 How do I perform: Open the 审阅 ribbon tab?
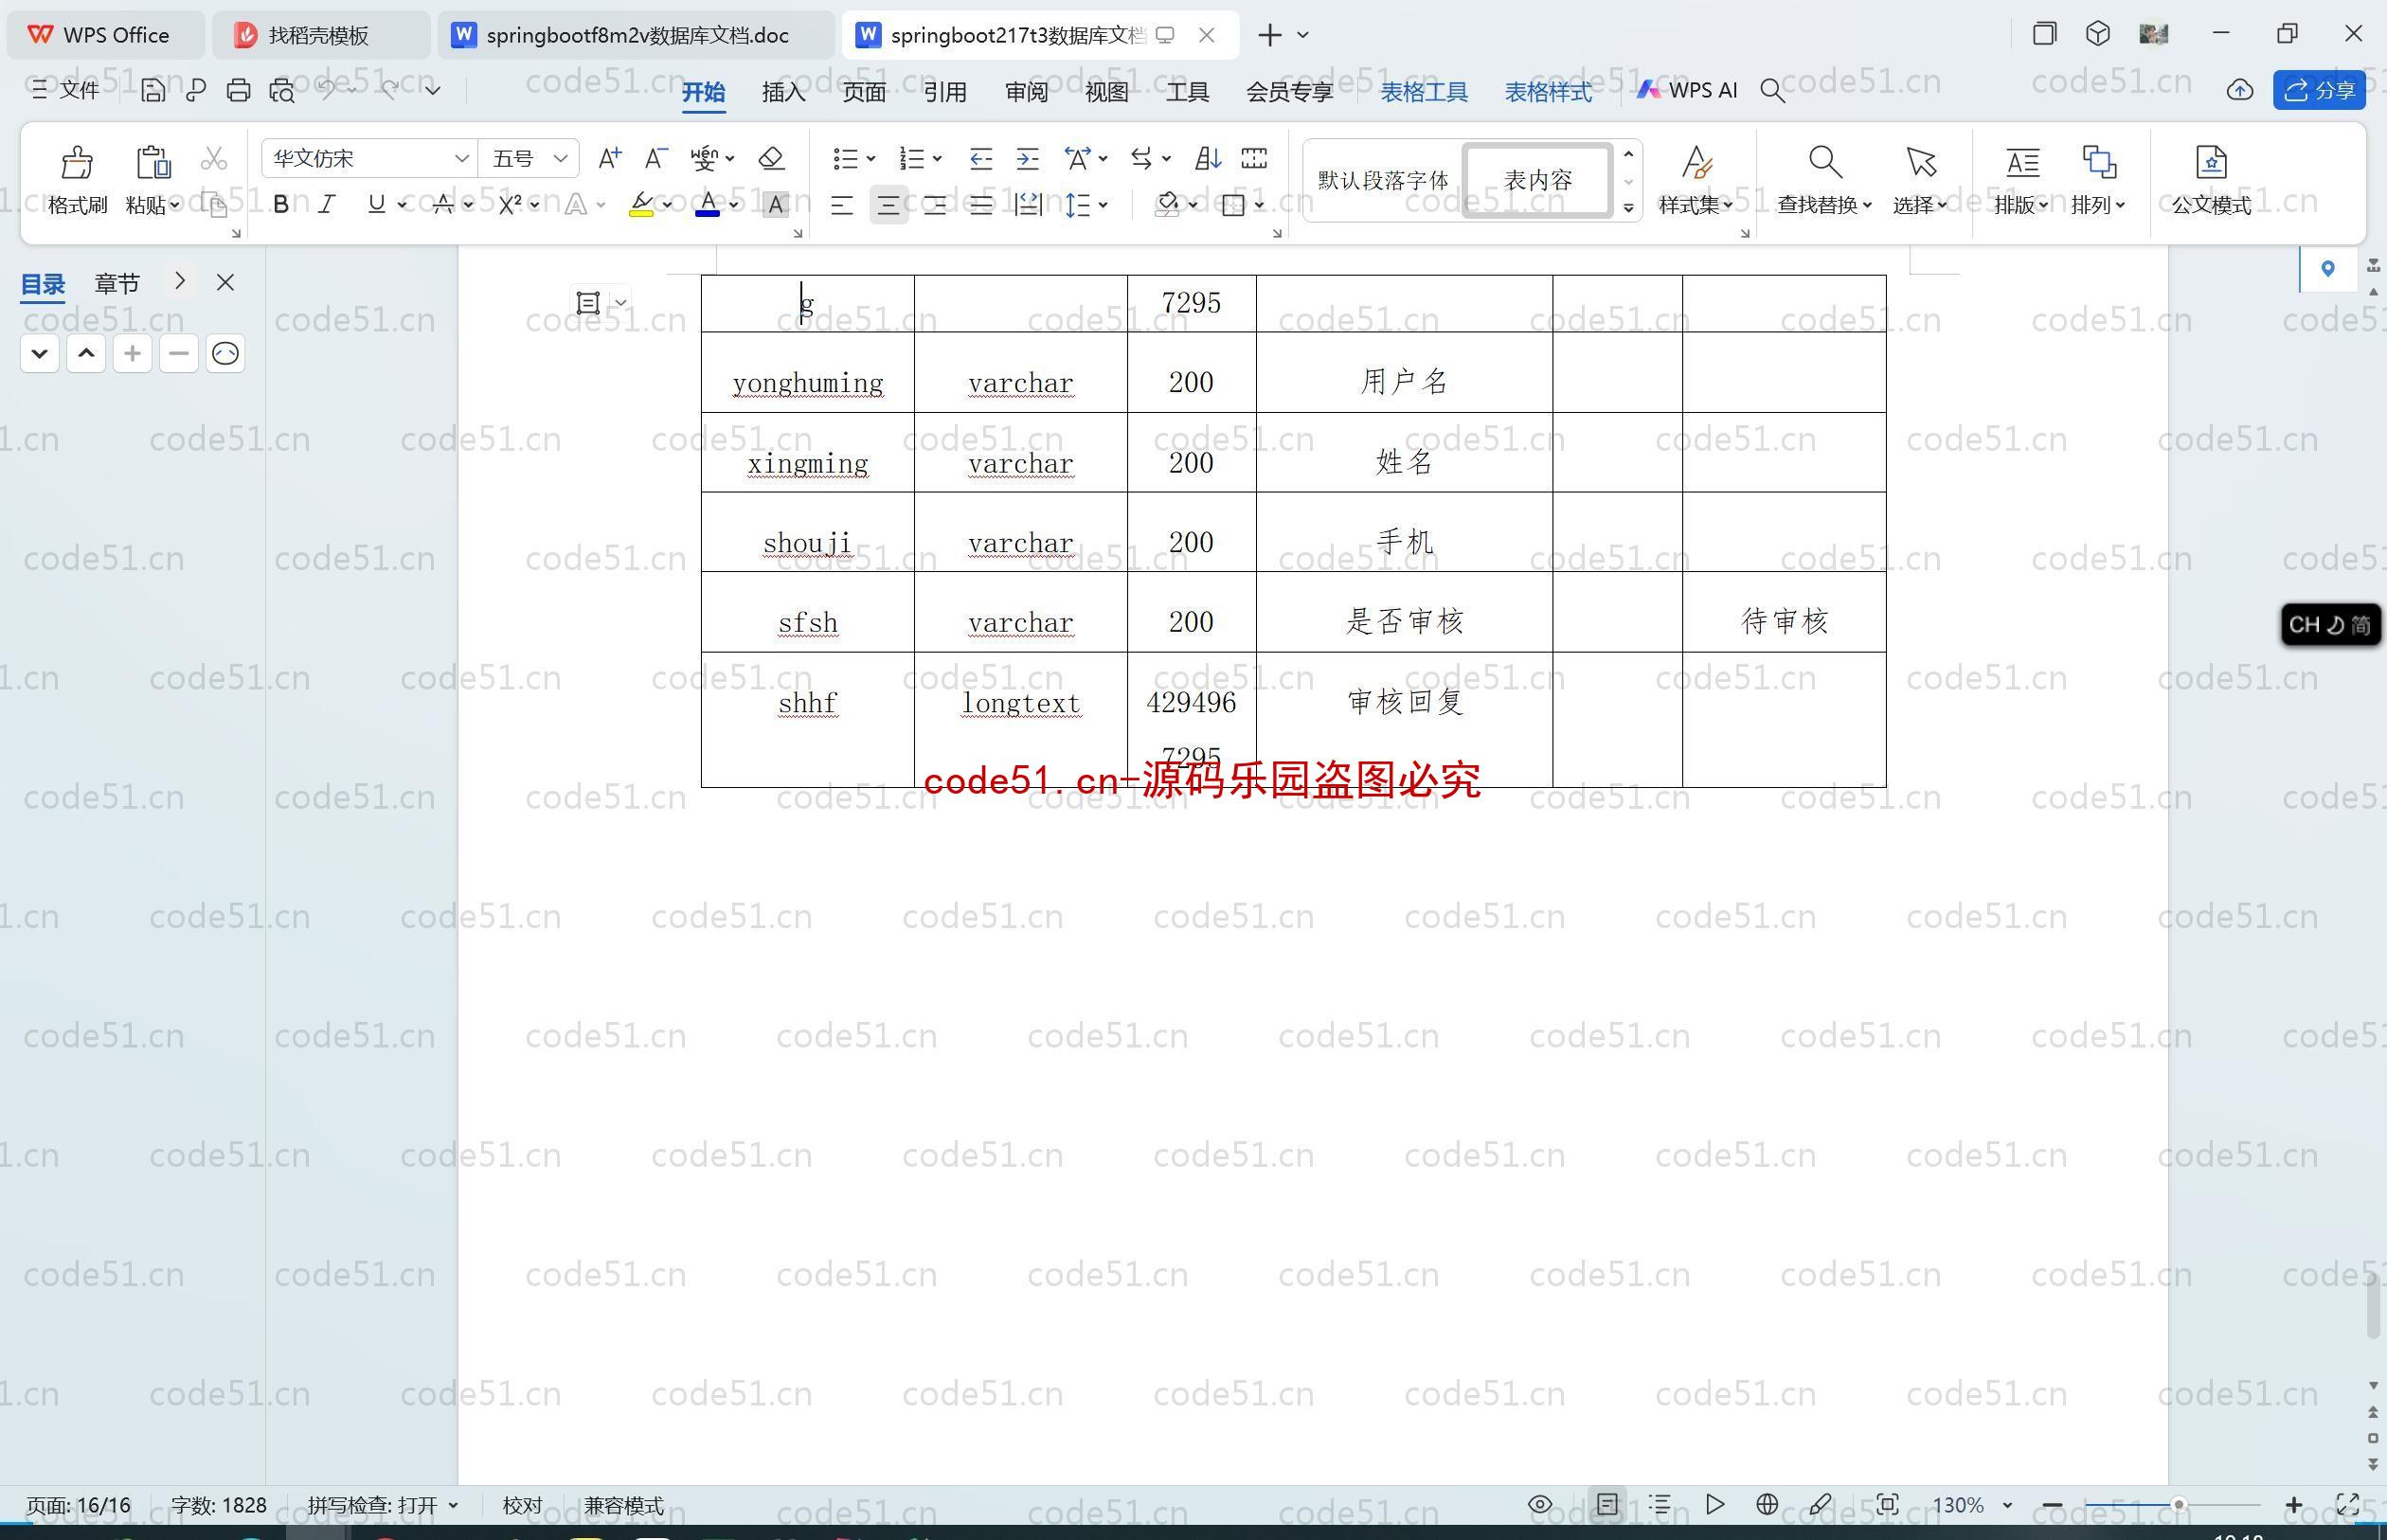1026,92
